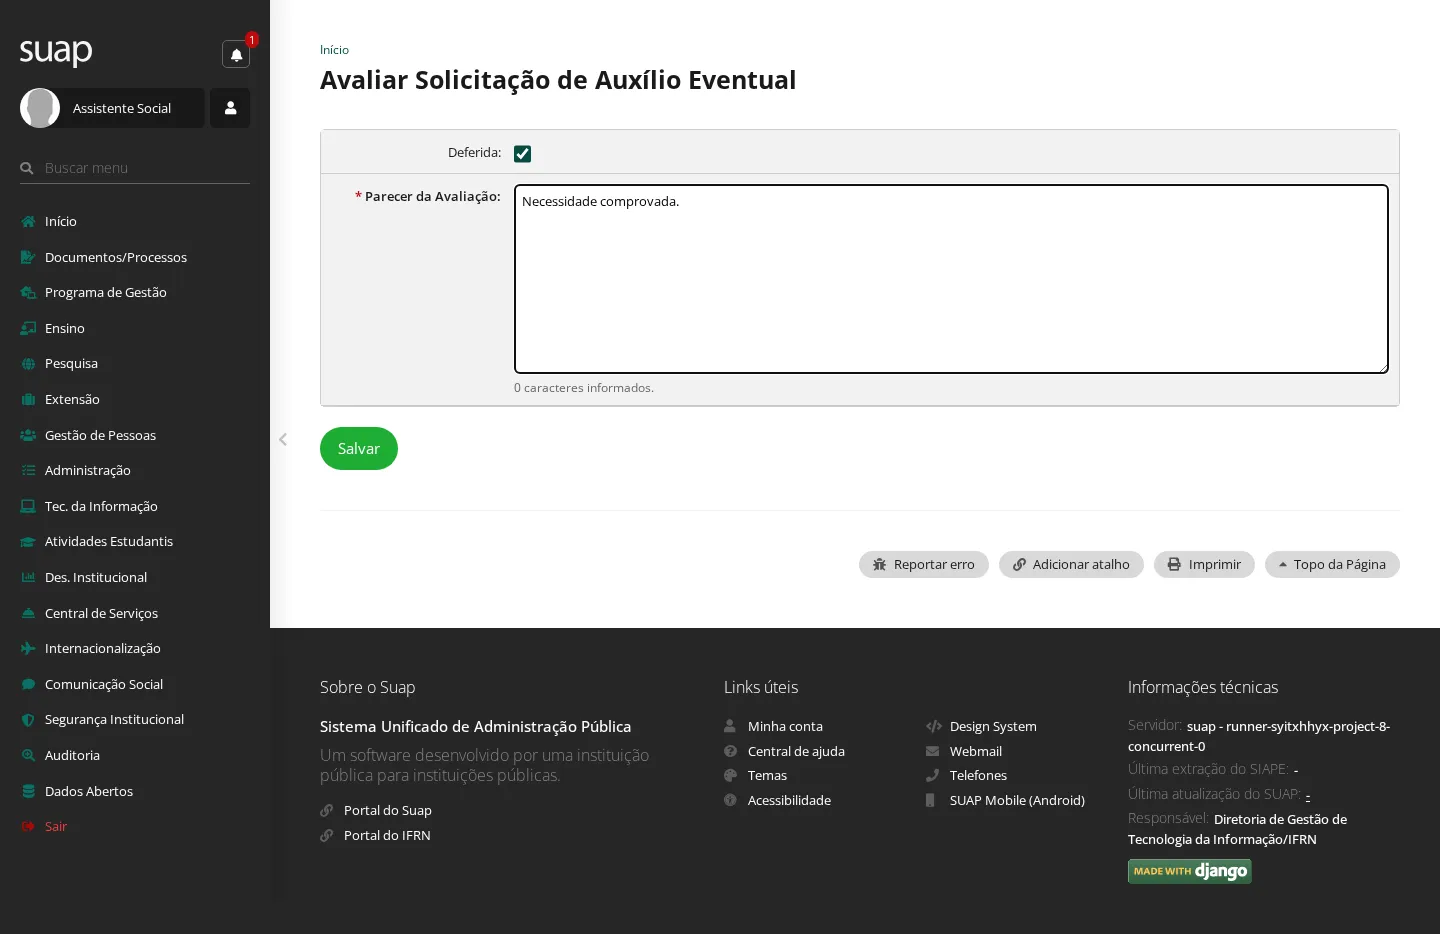Open SUAP Mobile (Android) link
Viewport: 1440px width, 934px height.
pyautogui.click(x=1017, y=800)
